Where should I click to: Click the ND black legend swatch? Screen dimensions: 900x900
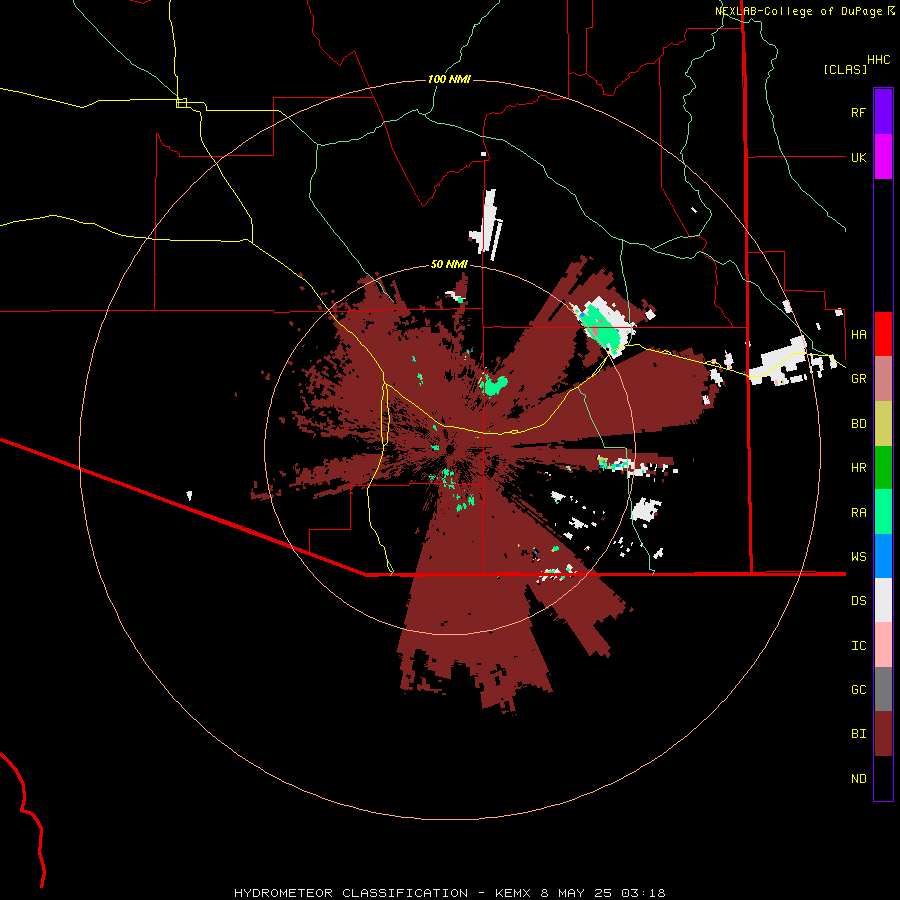883,778
